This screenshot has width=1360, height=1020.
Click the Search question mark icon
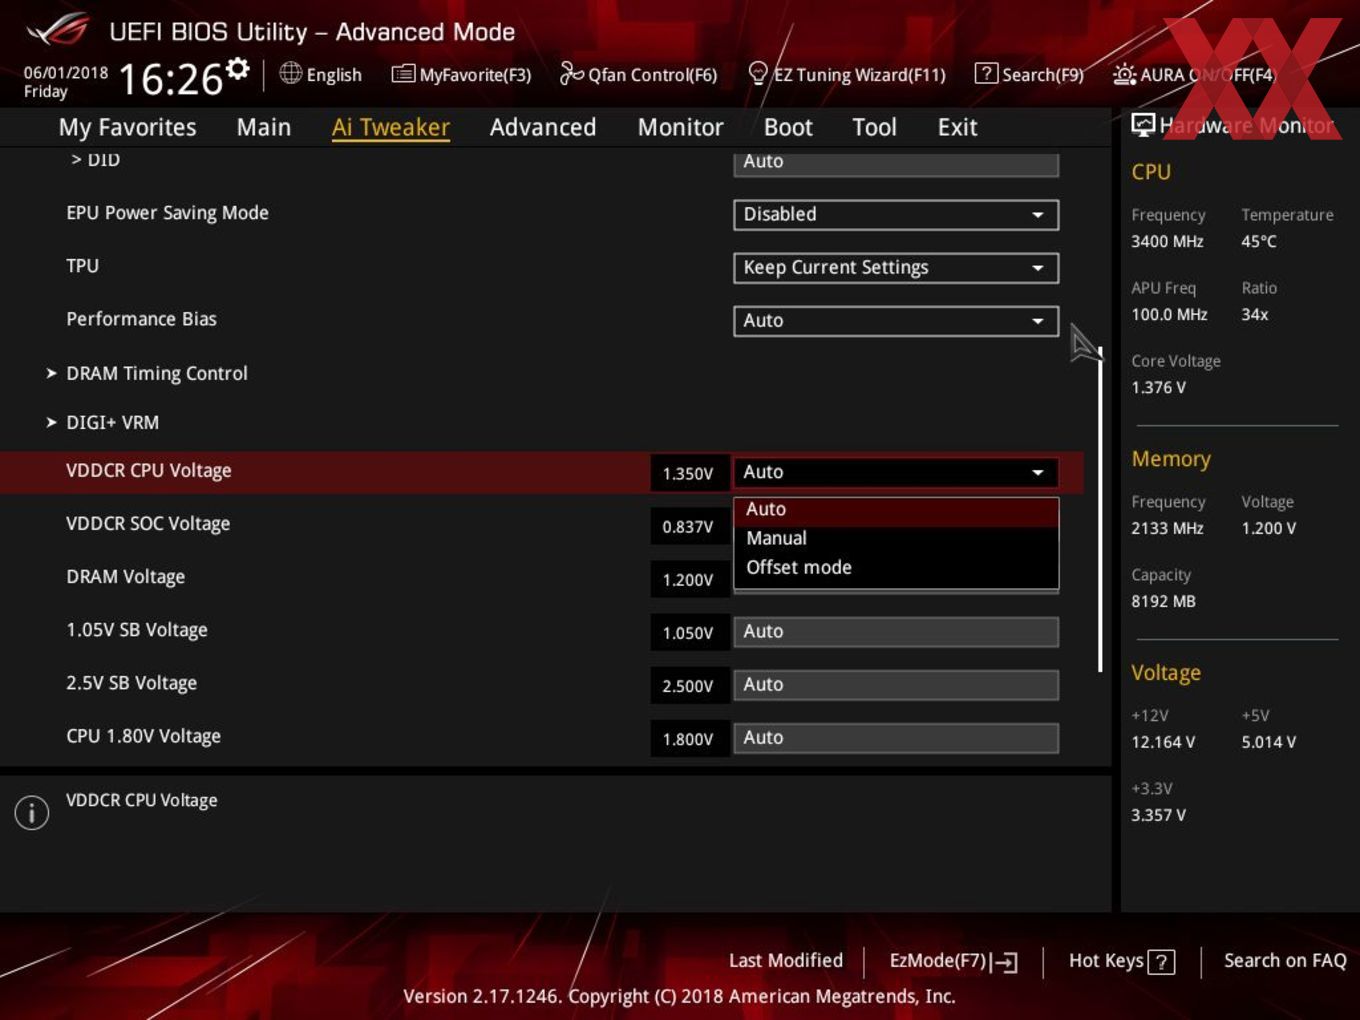(x=986, y=73)
